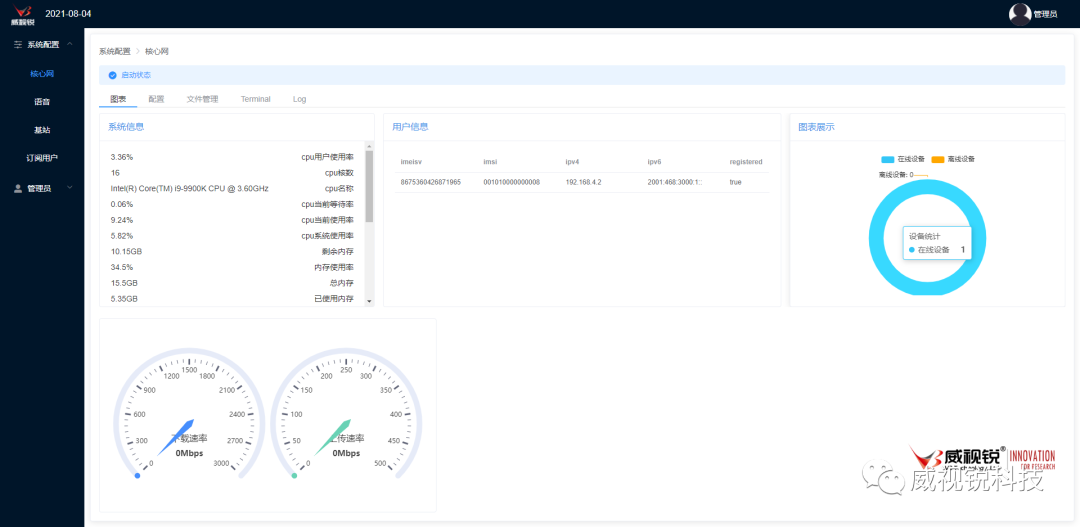Image resolution: width=1080 pixels, height=527 pixels.
Task: Click the registered column header
Action: pos(746,162)
